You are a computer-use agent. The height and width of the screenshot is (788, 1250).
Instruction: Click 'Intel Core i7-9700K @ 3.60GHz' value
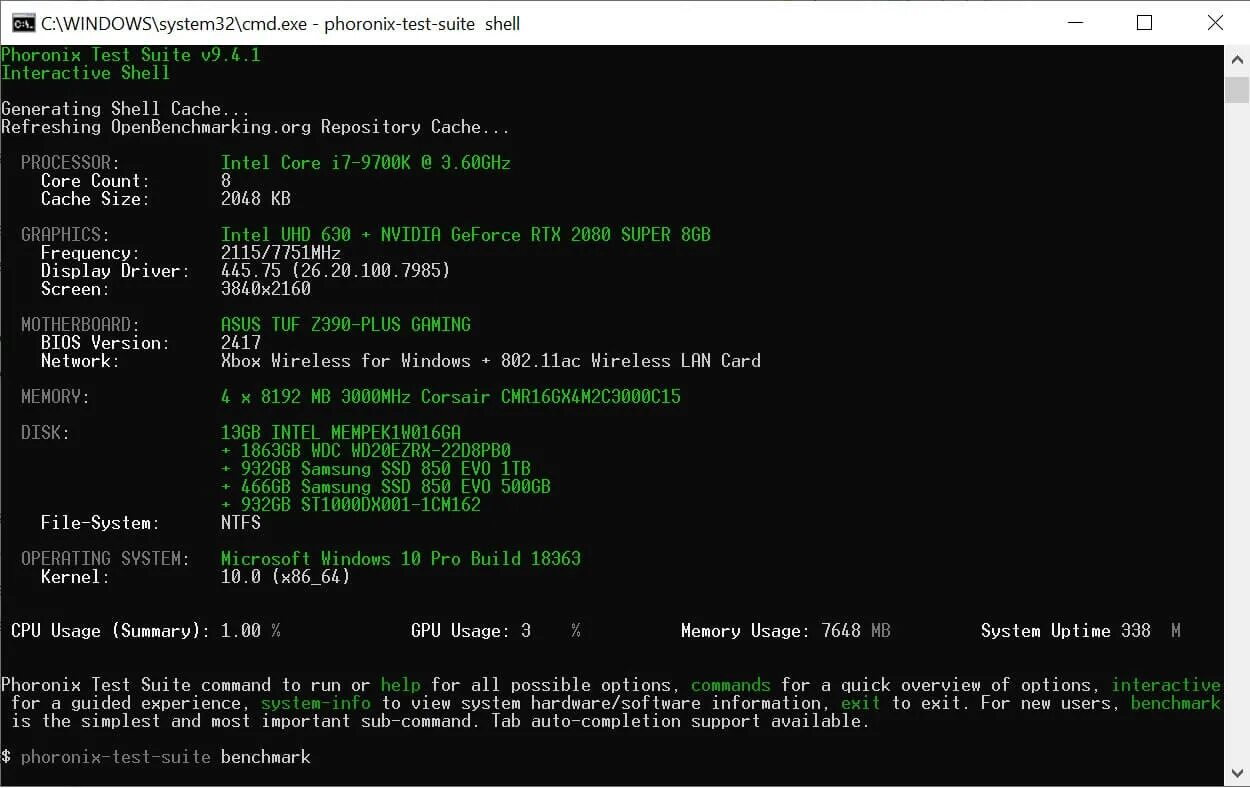(x=366, y=163)
